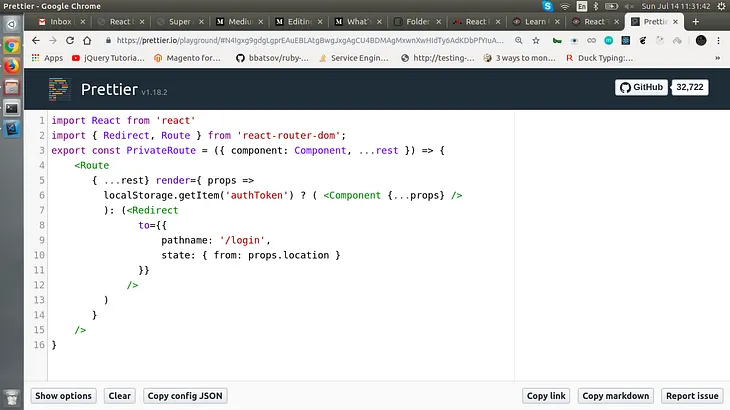The width and height of the screenshot is (730, 410).
Task: Open Chrome's three-dot menu
Action: (718, 40)
